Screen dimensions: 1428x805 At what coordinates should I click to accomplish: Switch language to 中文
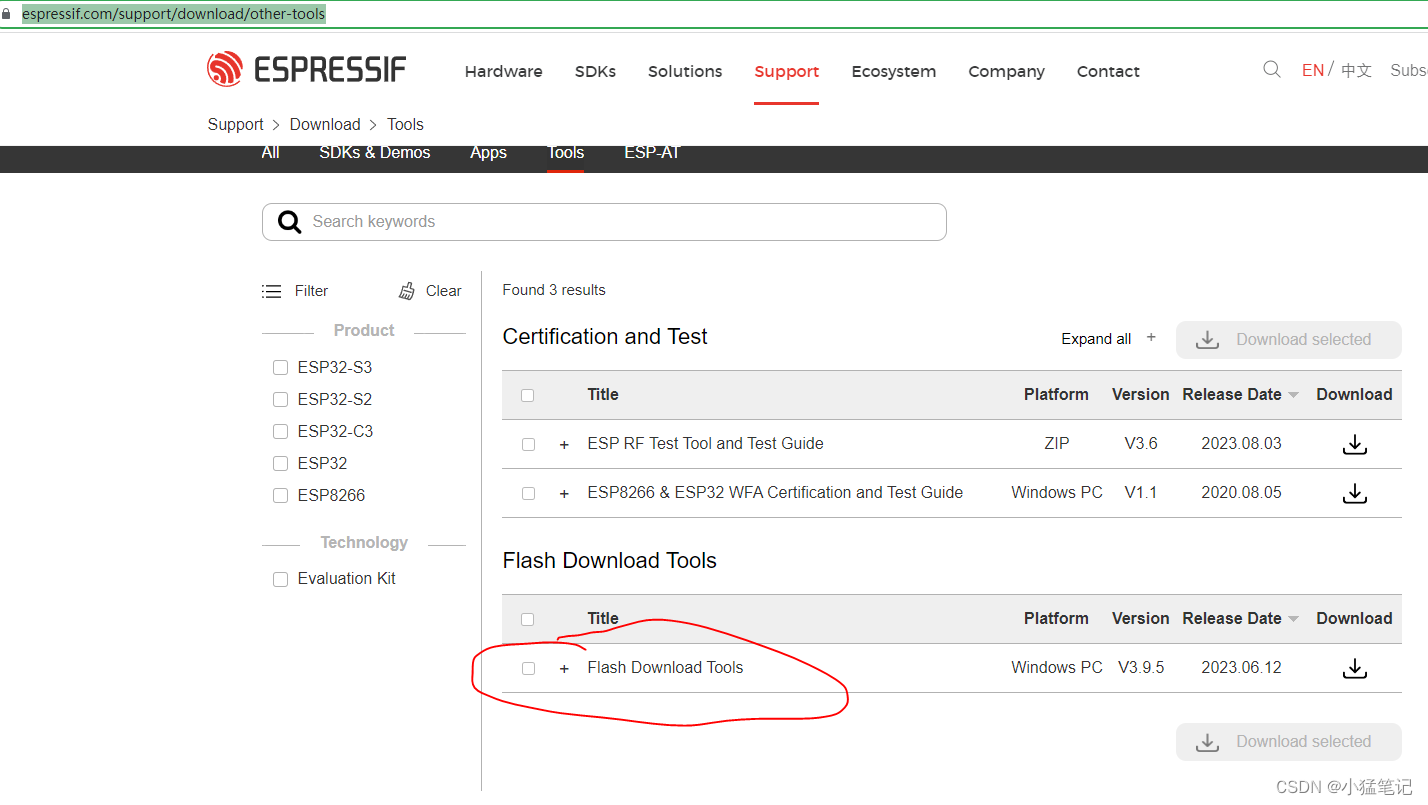(1356, 70)
